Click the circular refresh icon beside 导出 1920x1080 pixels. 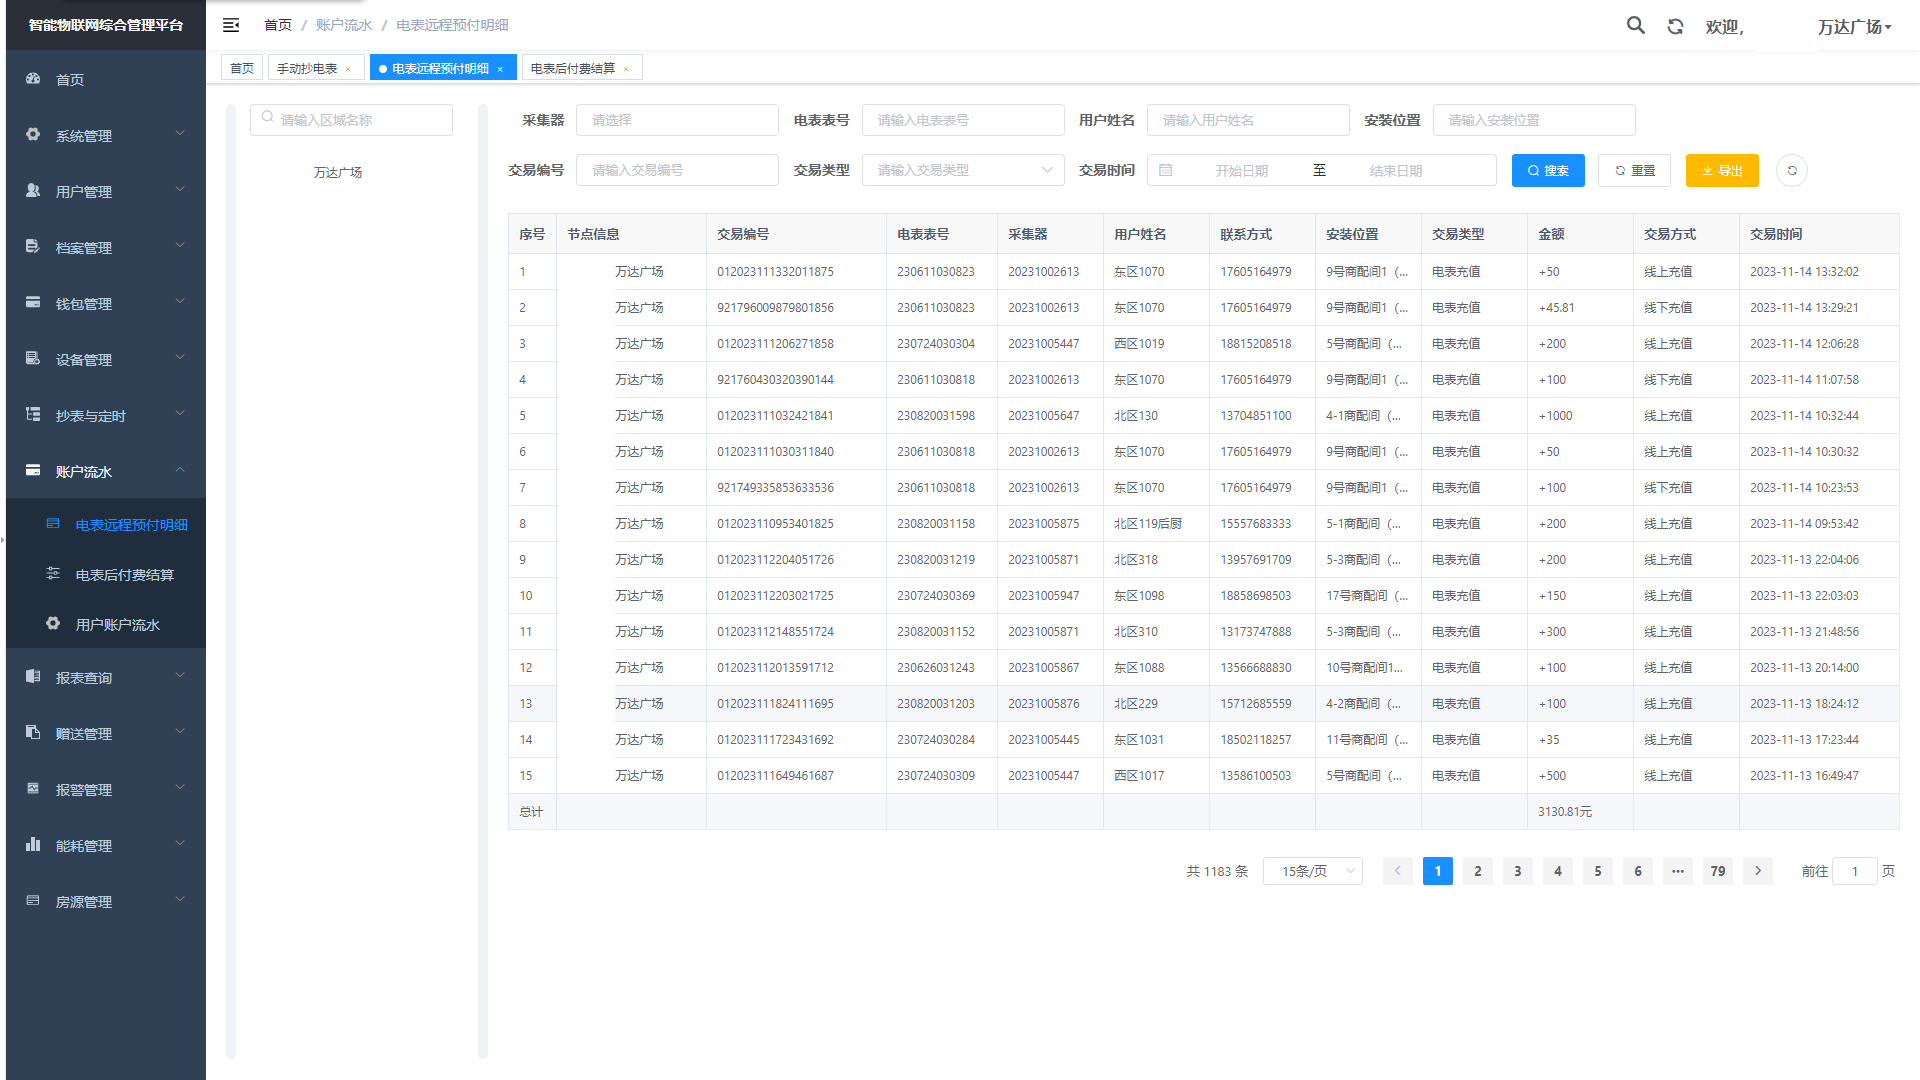1791,171
